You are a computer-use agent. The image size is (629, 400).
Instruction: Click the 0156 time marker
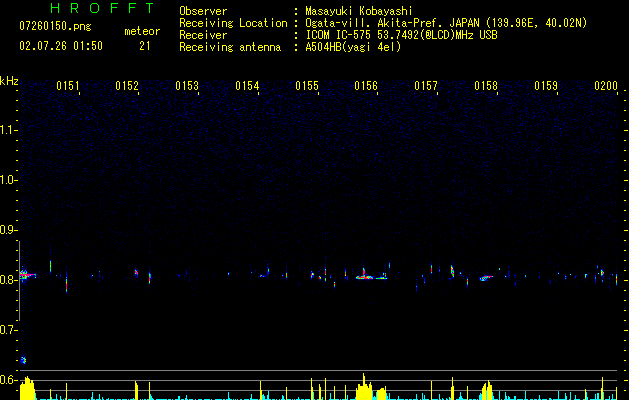(366, 86)
